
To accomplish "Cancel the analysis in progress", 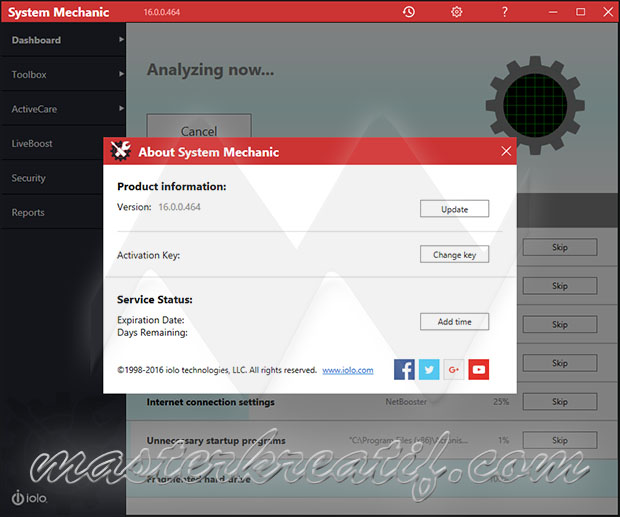I will (199, 126).
